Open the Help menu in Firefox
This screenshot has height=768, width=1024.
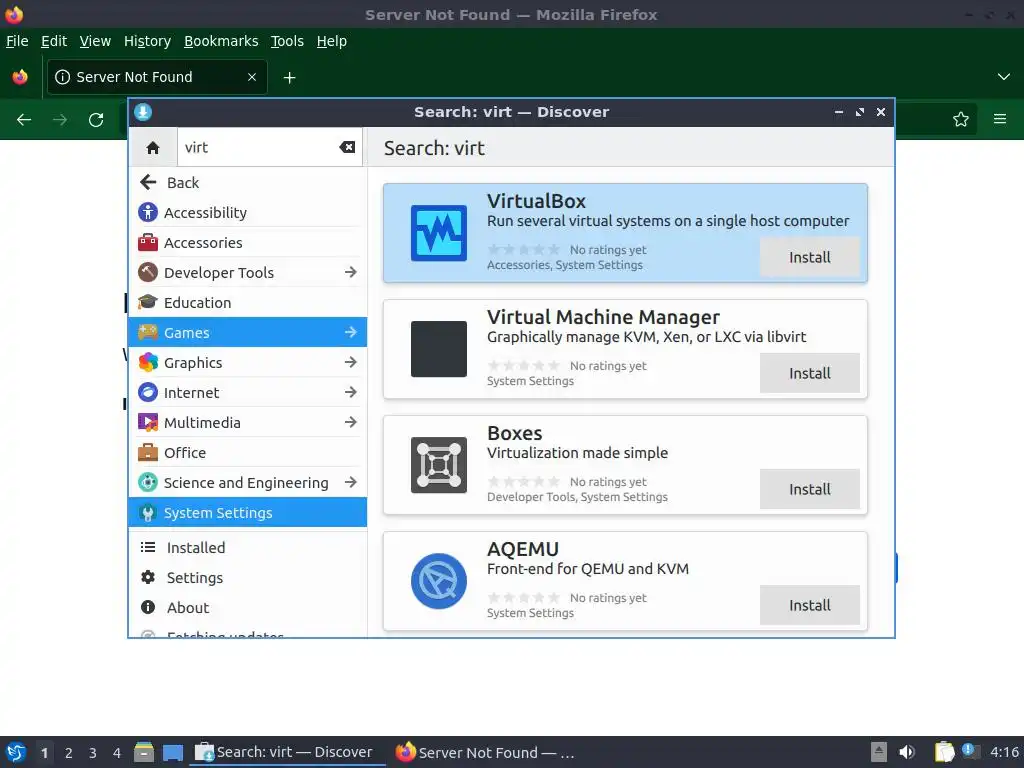(332, 41)
